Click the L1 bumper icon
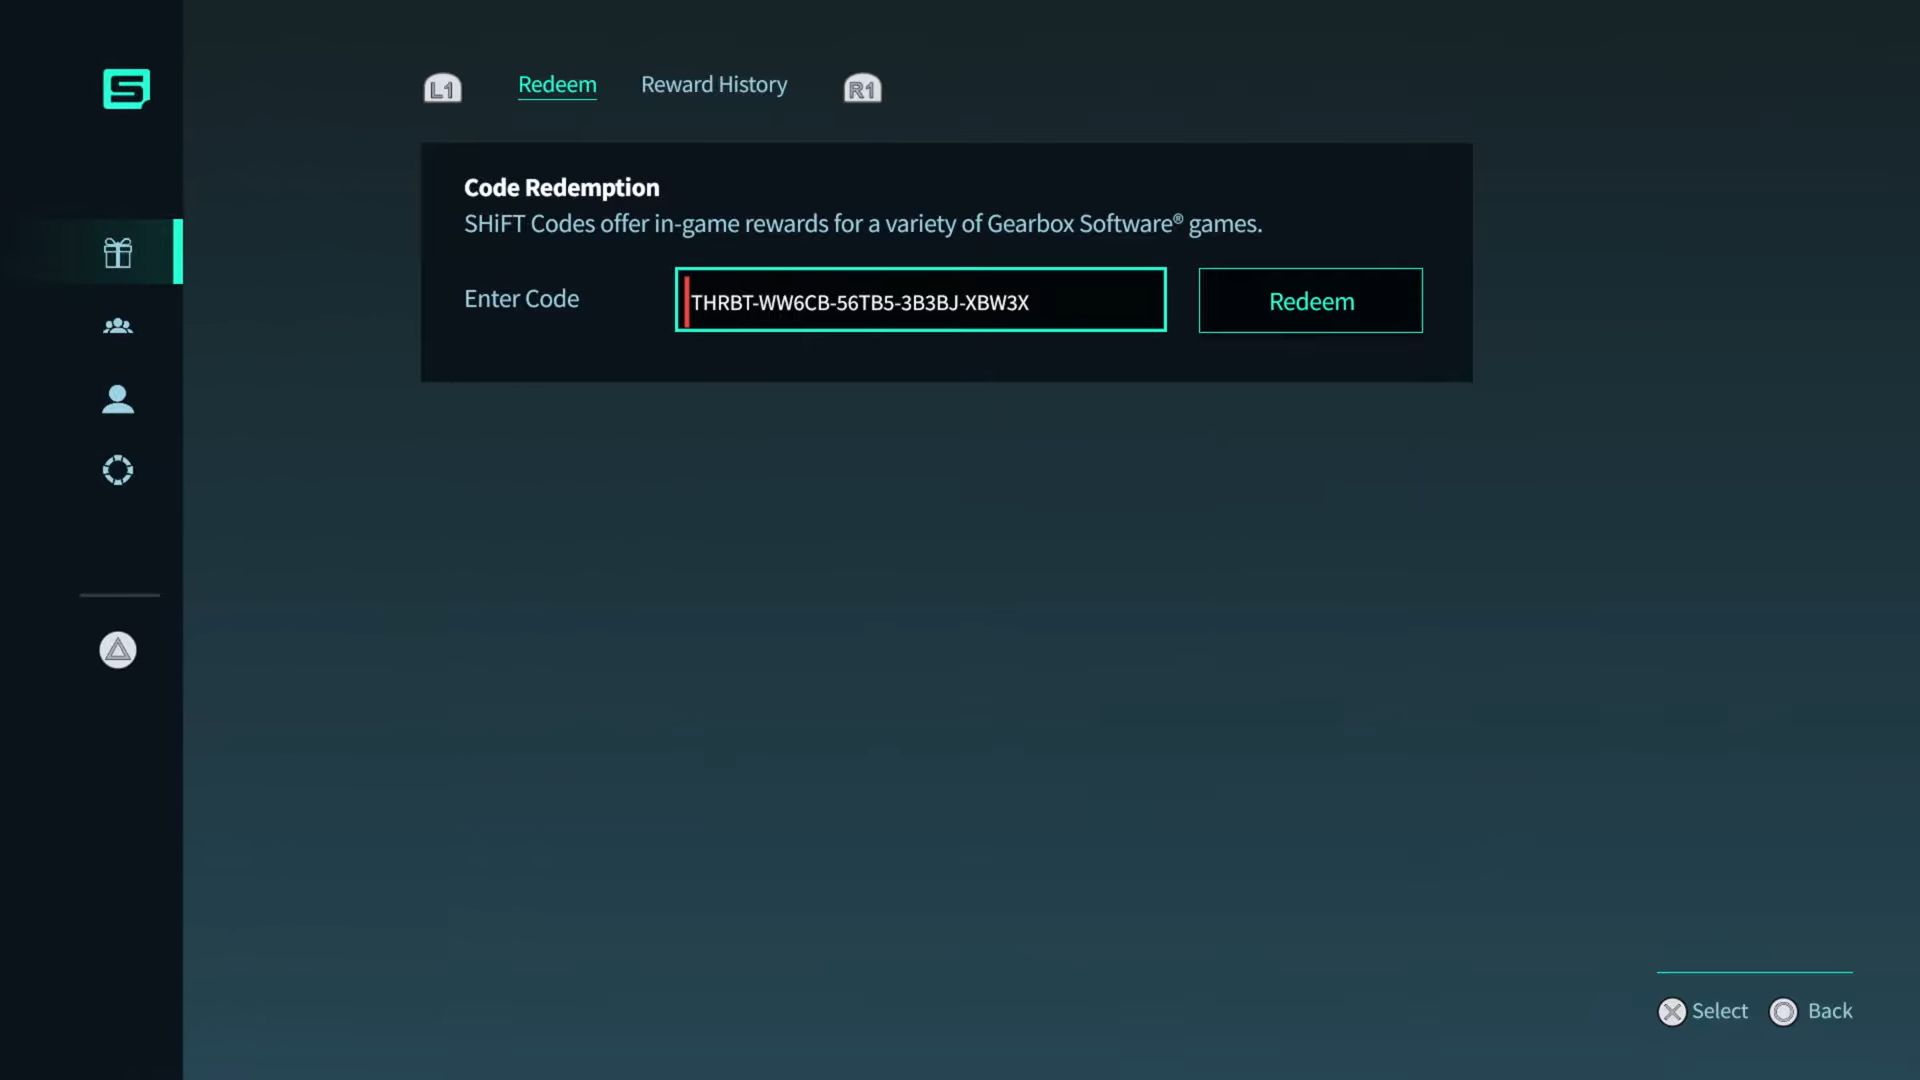1920x1080 pixels. (442, 88)
